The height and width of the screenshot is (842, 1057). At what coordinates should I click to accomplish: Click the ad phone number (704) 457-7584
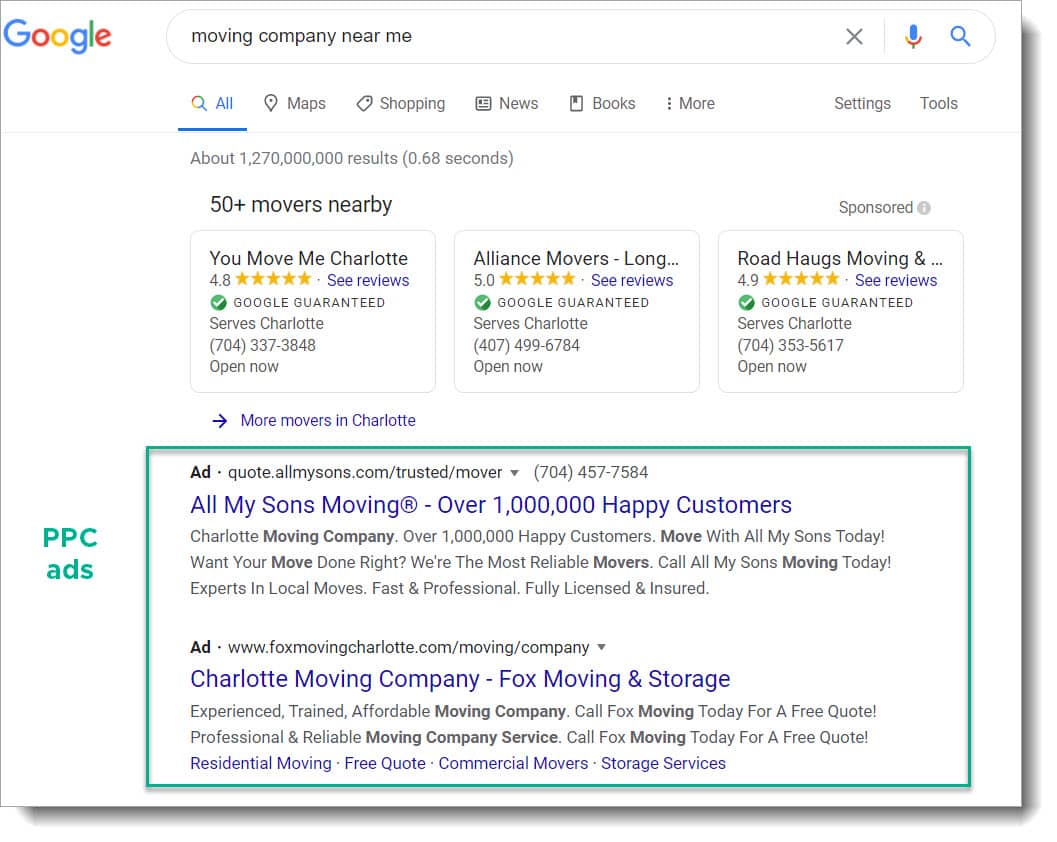(x=591, y=473)
